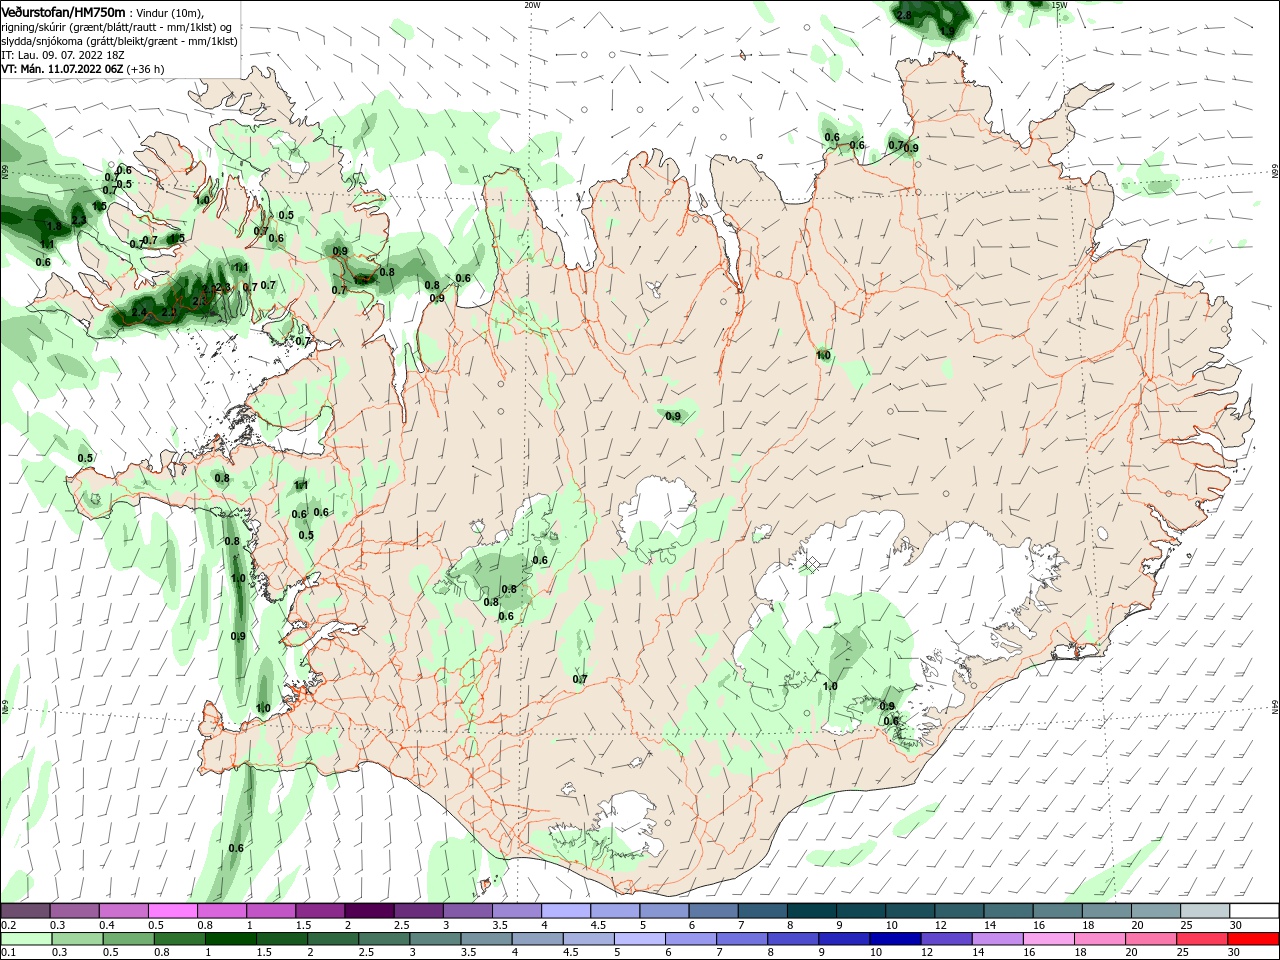Select the bottom-row deep blue swatch between 10 and 12
Screen dimensions: 1280x960
click(x=895, y=939)
